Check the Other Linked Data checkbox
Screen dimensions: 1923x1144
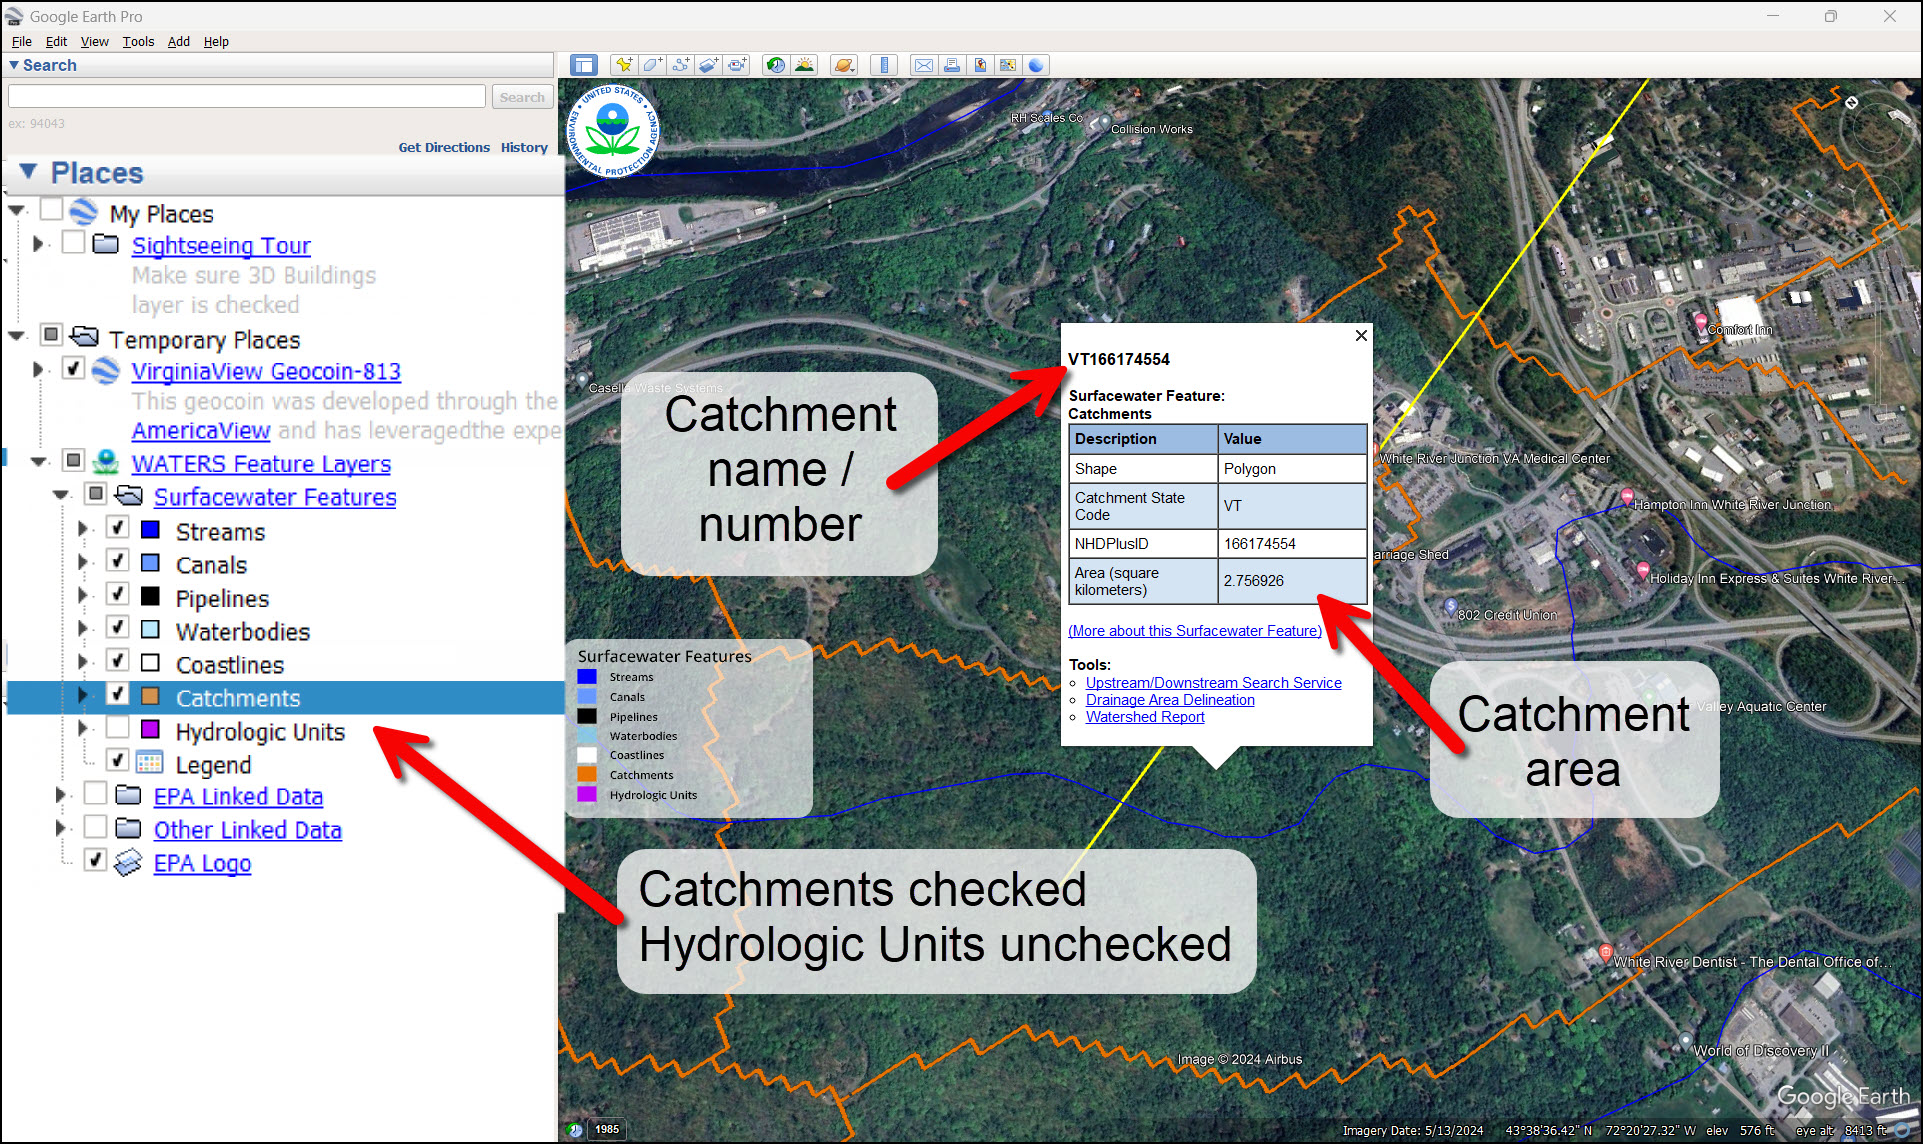pos(96,826)
